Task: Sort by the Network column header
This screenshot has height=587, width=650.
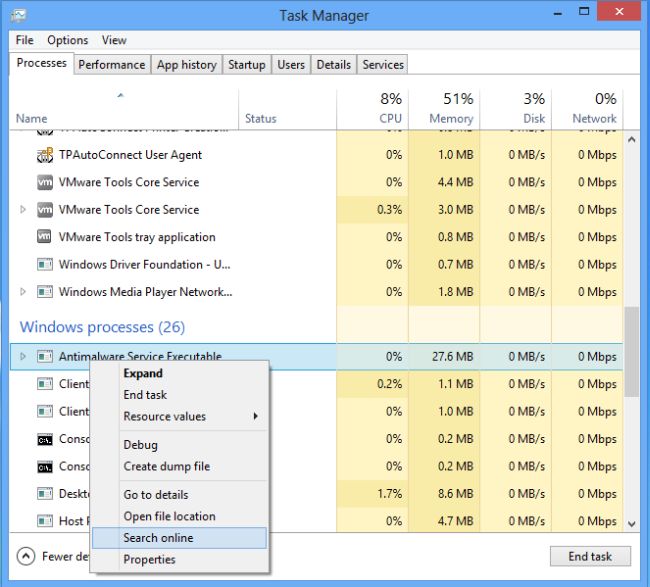Action: [x=587, y=109]
